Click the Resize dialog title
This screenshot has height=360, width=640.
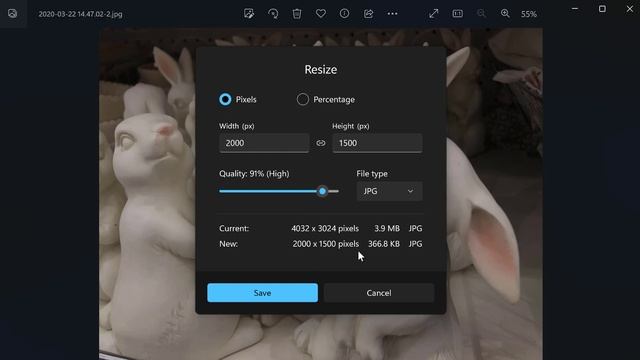click(321, 69)
